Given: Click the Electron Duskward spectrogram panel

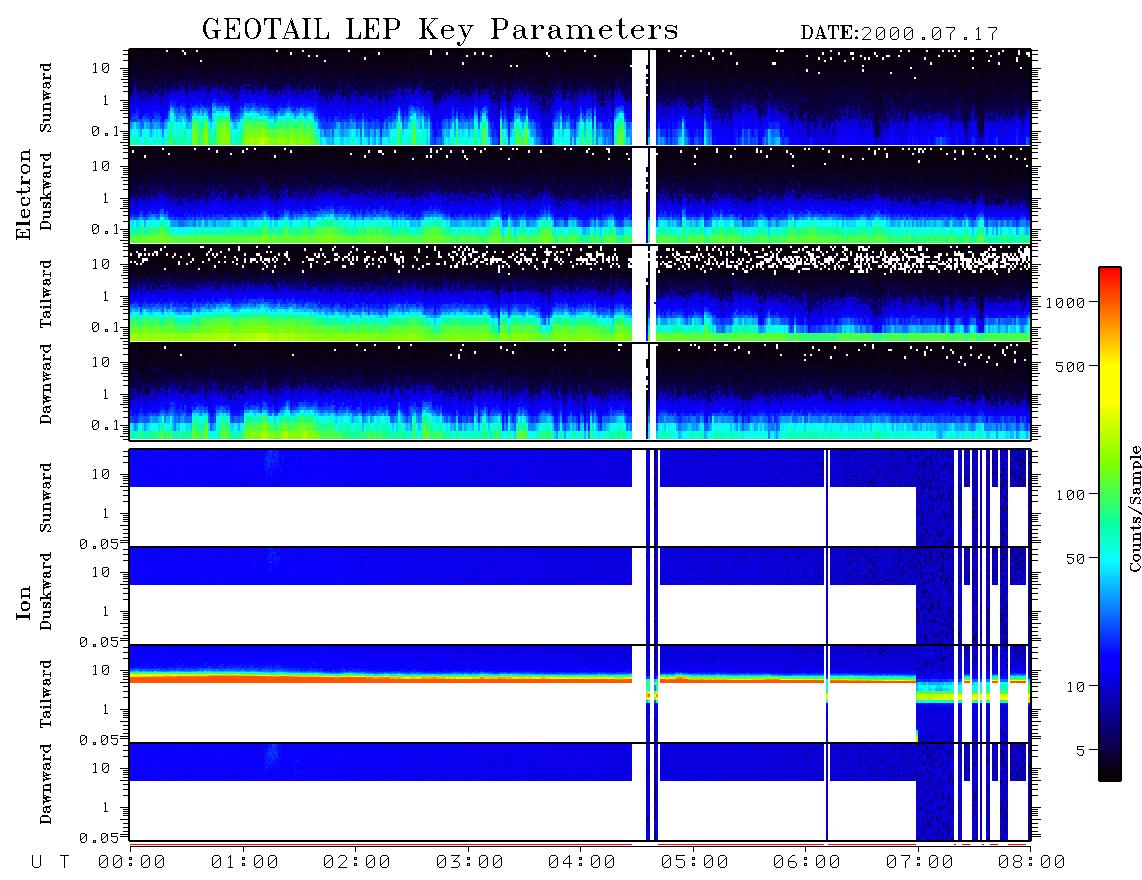Looking at the screenshot, I should pyautogui.click(x=580, y=195).
